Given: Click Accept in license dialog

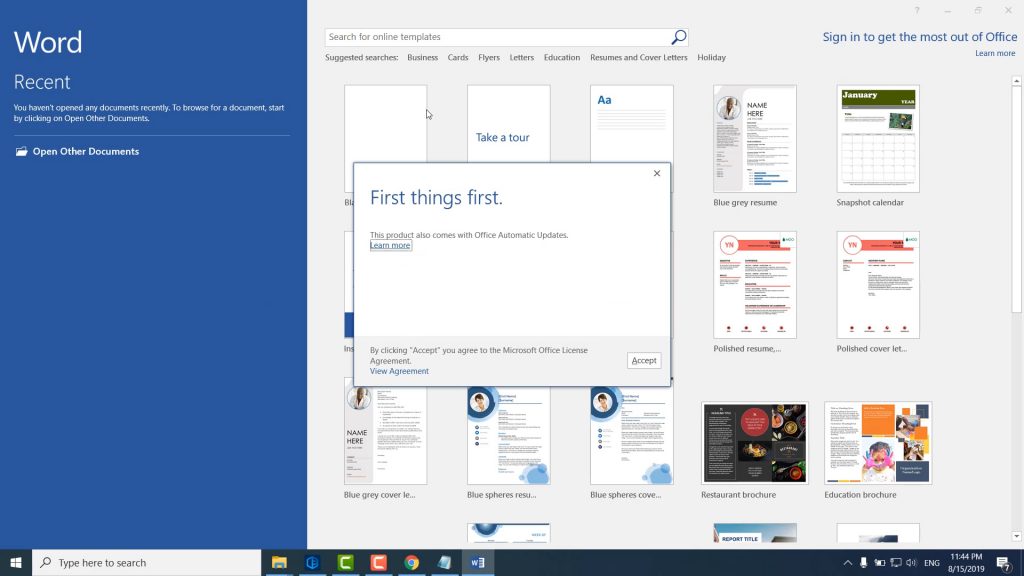Looking at the screenshot, I should pyautogui.click(x=644, y=360).
